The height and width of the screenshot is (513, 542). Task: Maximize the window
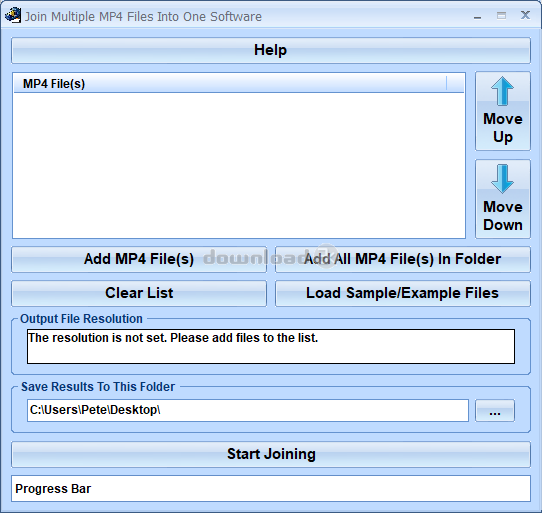501,16
